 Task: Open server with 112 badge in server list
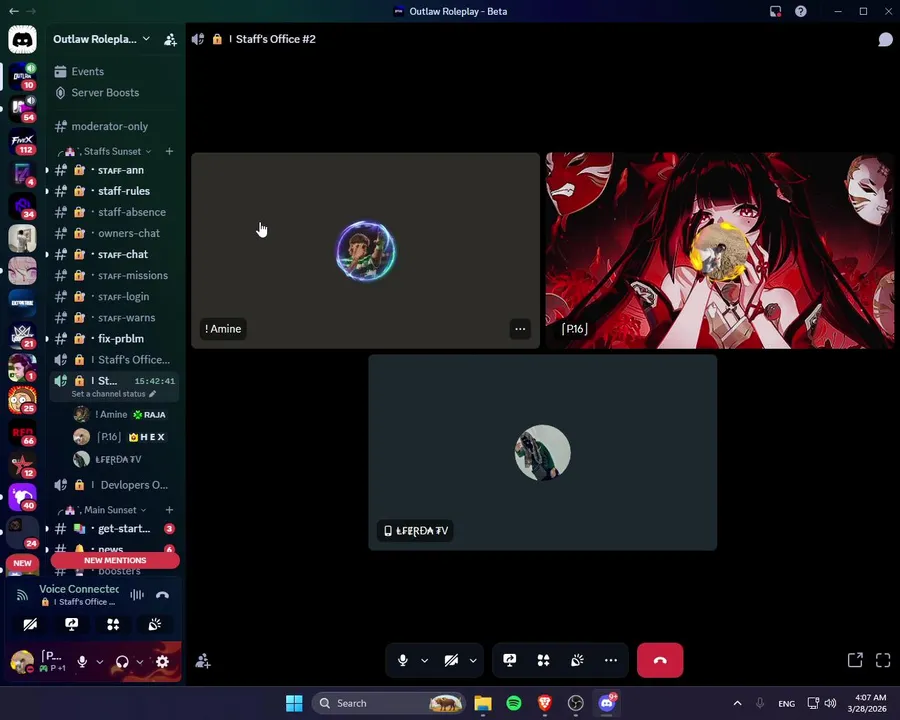pos(22,141)
